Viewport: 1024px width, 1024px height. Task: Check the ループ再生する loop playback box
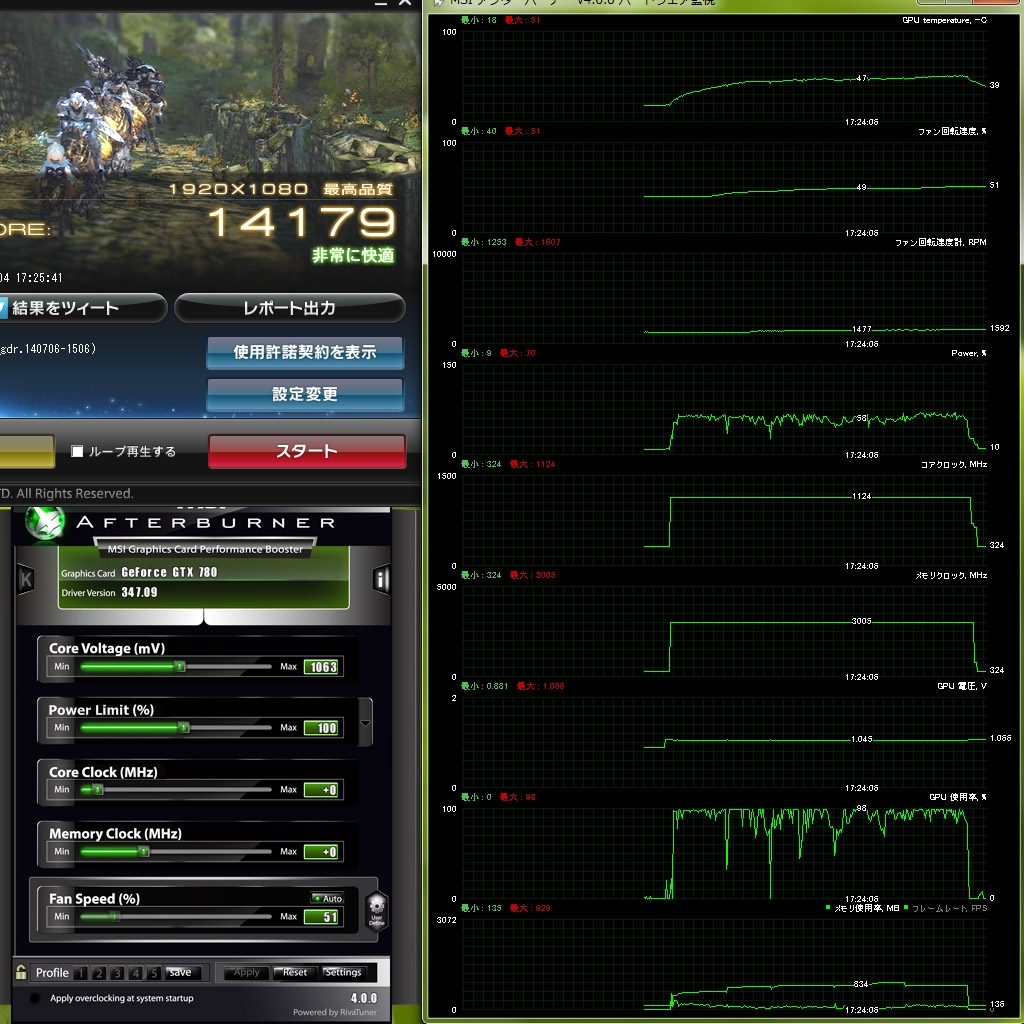point(77,451)
